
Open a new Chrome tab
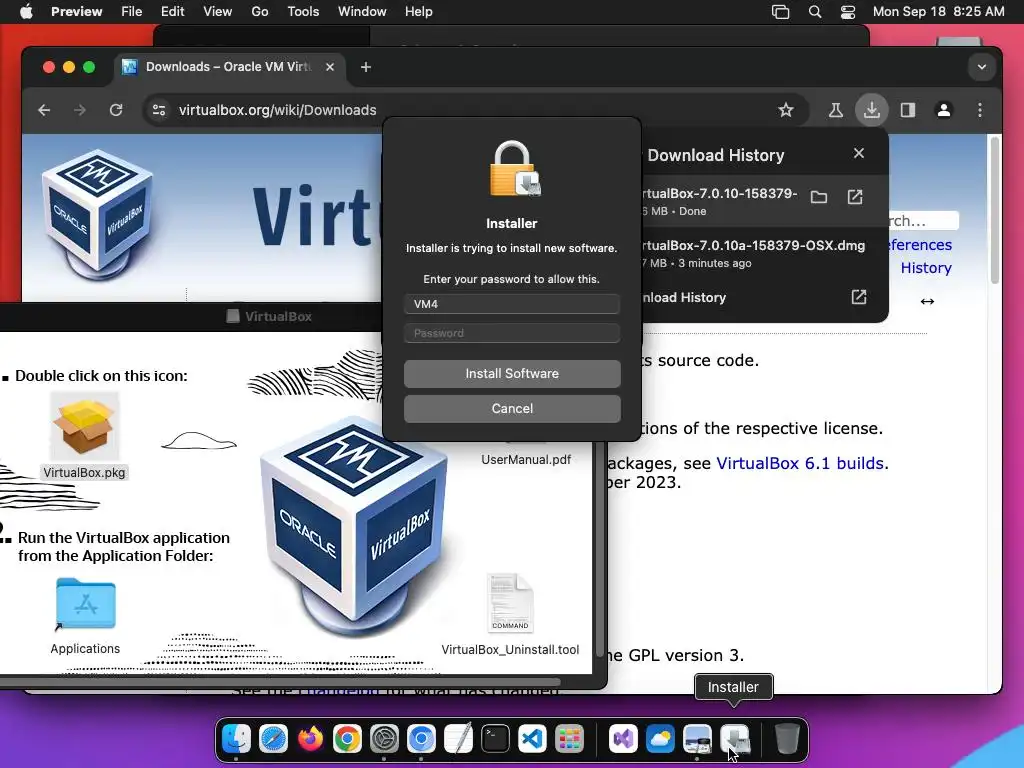click(x=366, y=67)
